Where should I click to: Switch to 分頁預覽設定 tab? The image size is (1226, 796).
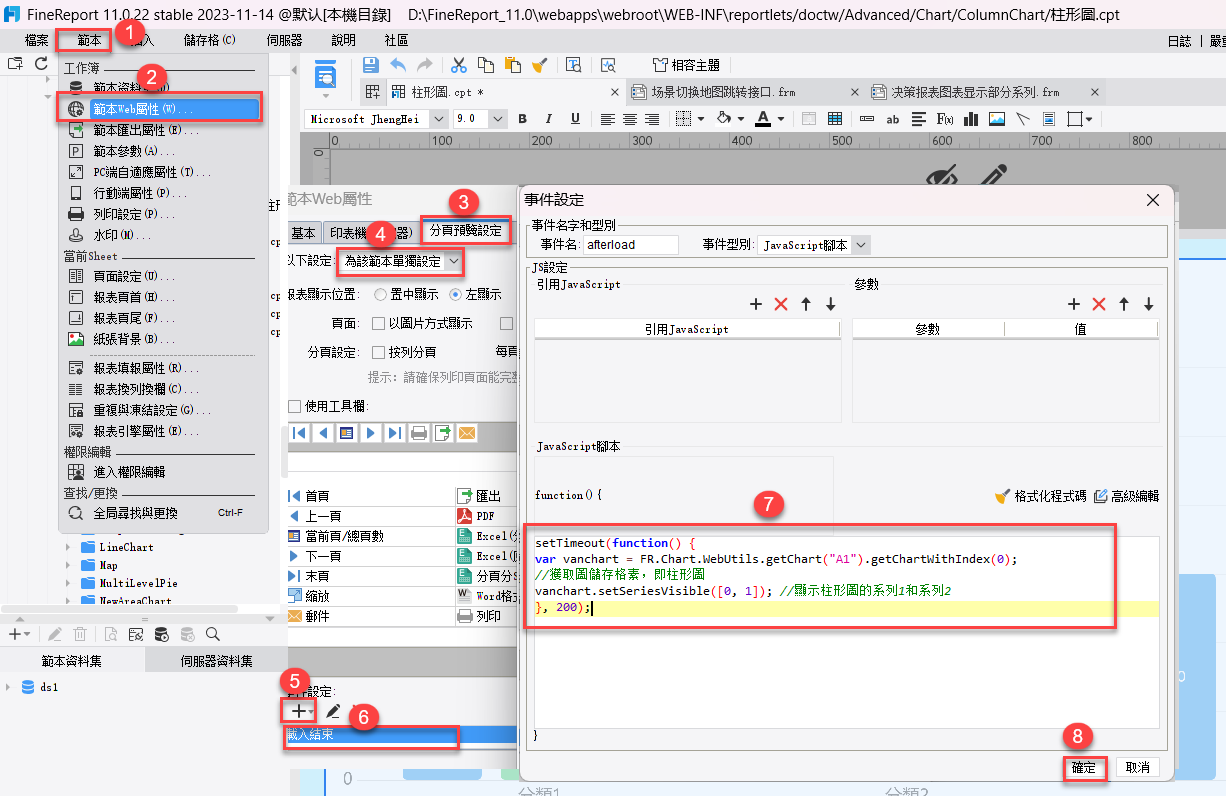466,231
